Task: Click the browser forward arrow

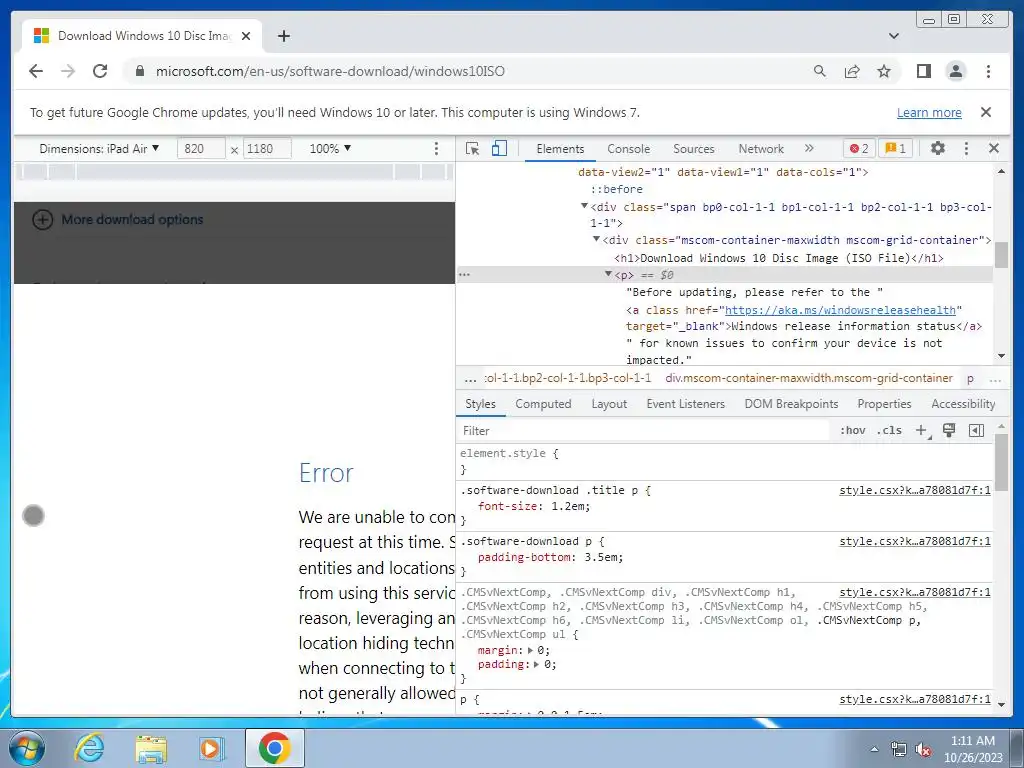Action: point(68,71)
